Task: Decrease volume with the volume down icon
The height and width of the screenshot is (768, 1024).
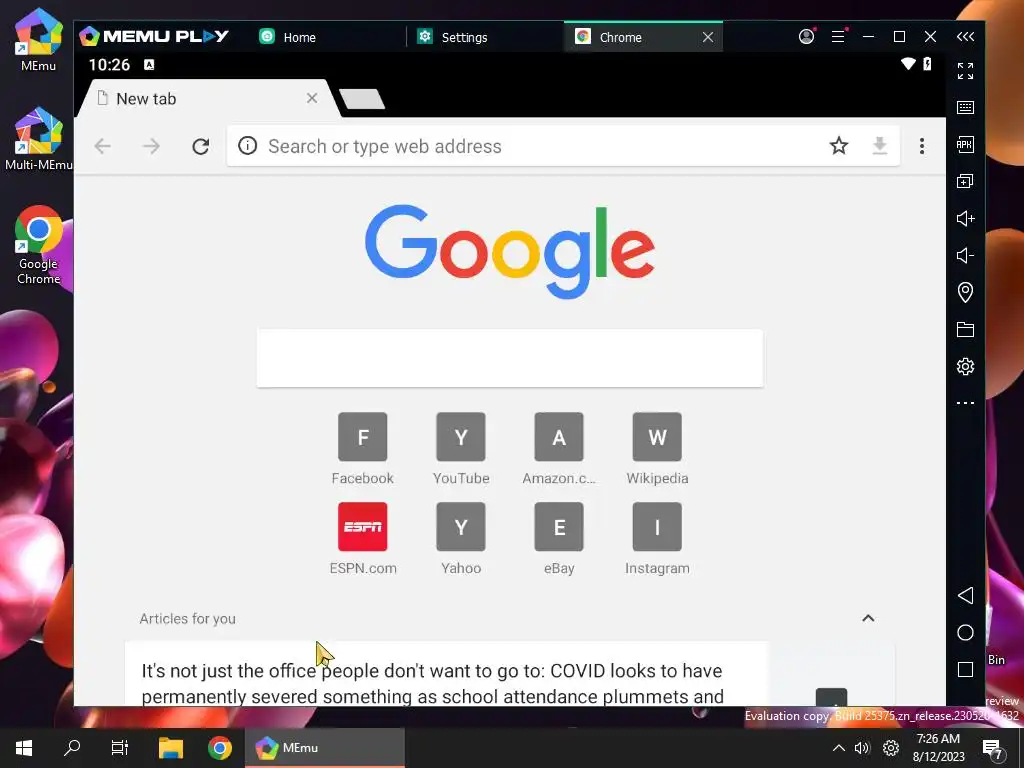Action: (x=965, y=255)
